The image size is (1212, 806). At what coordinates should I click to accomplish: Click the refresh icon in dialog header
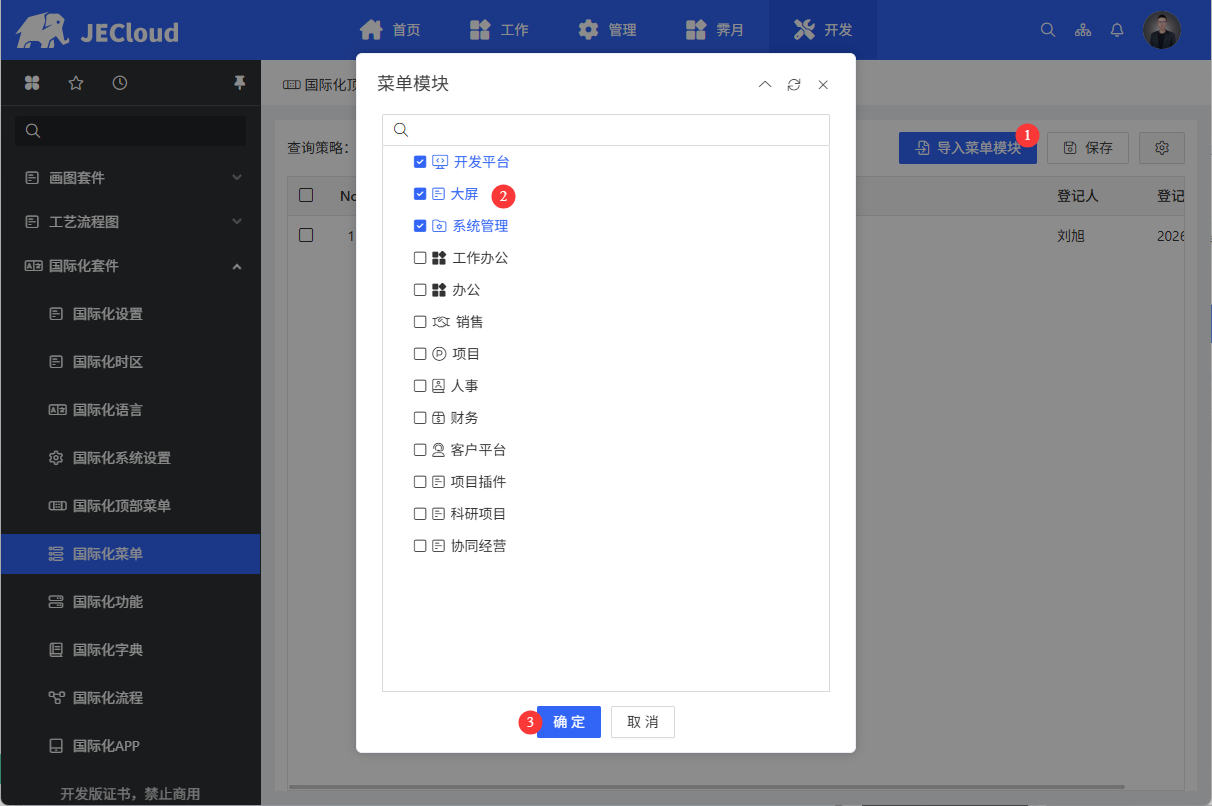tap(794, 85)
